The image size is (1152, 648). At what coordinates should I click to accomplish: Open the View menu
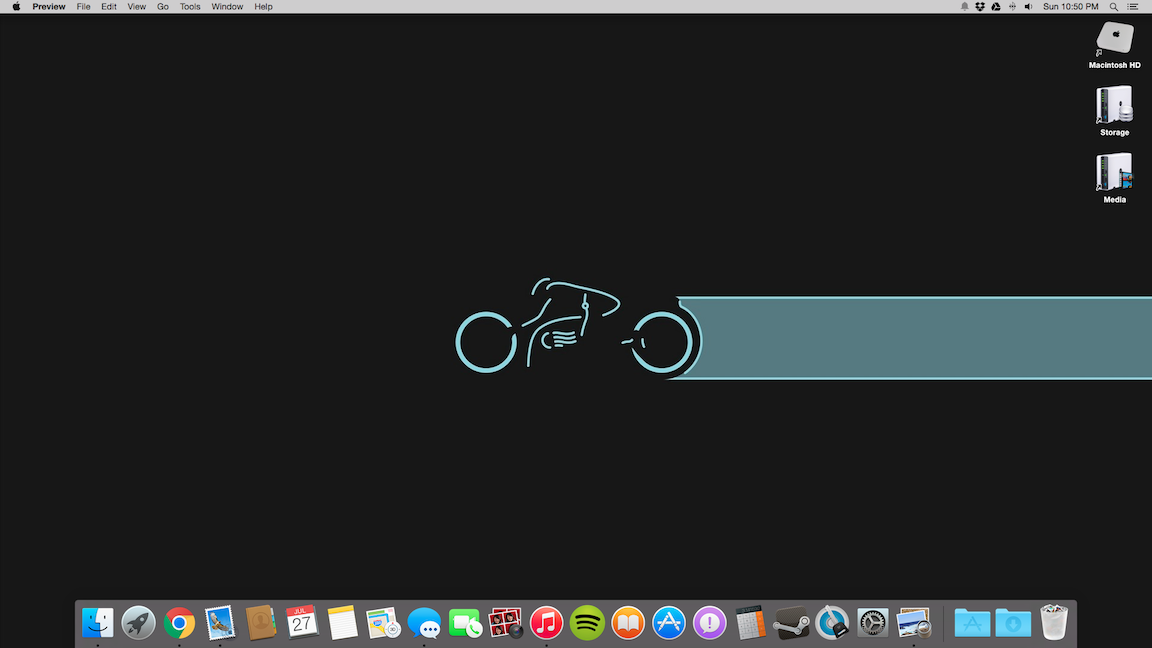pos(137,7)
